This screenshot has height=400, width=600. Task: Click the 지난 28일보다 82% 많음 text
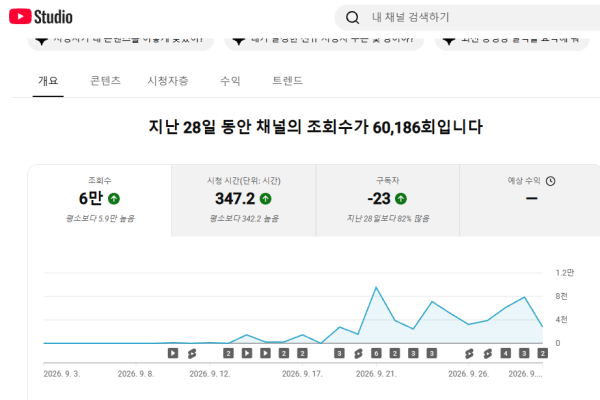388,219
